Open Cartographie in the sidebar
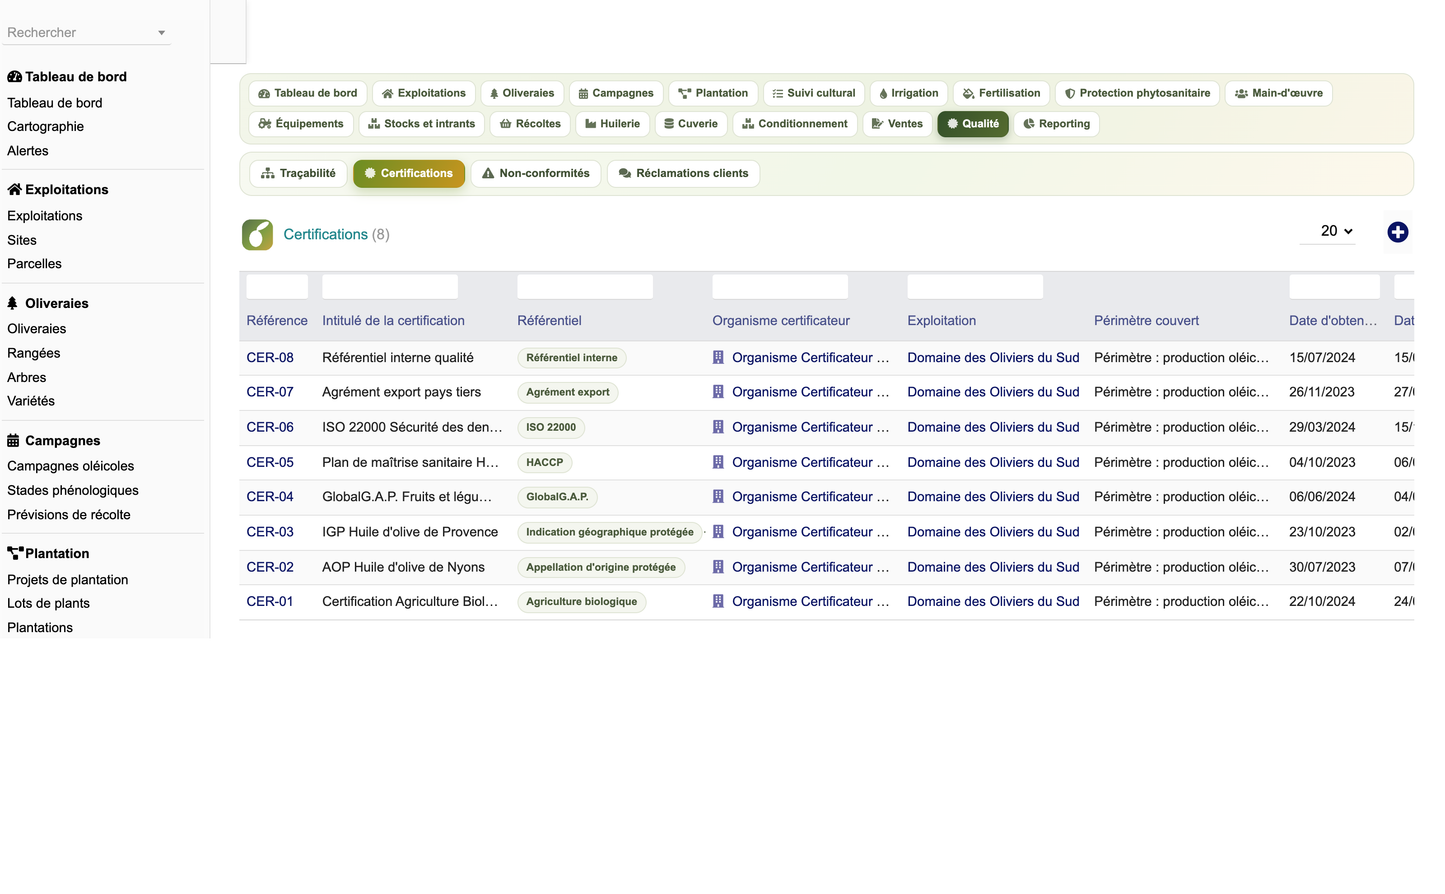Screen dimensions: 1445x894 45,126
